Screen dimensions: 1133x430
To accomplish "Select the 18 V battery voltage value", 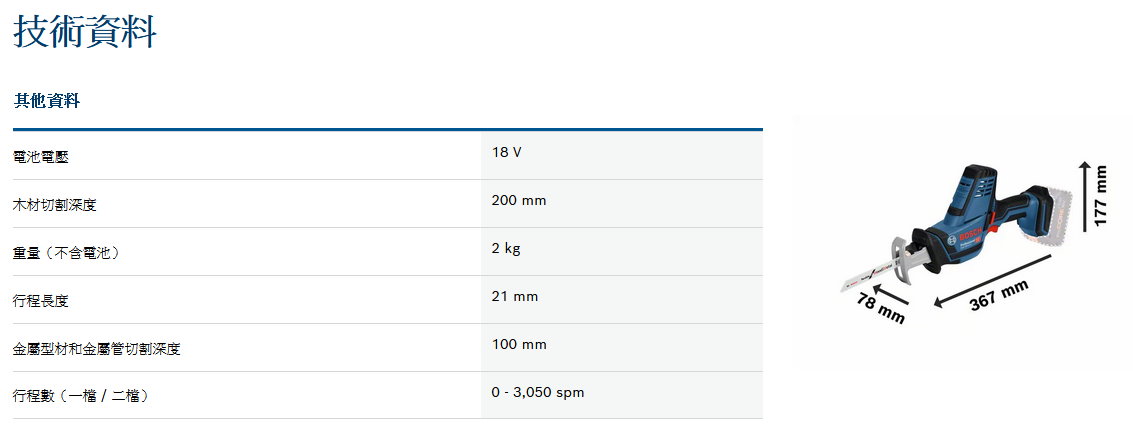I will (507, 153).
